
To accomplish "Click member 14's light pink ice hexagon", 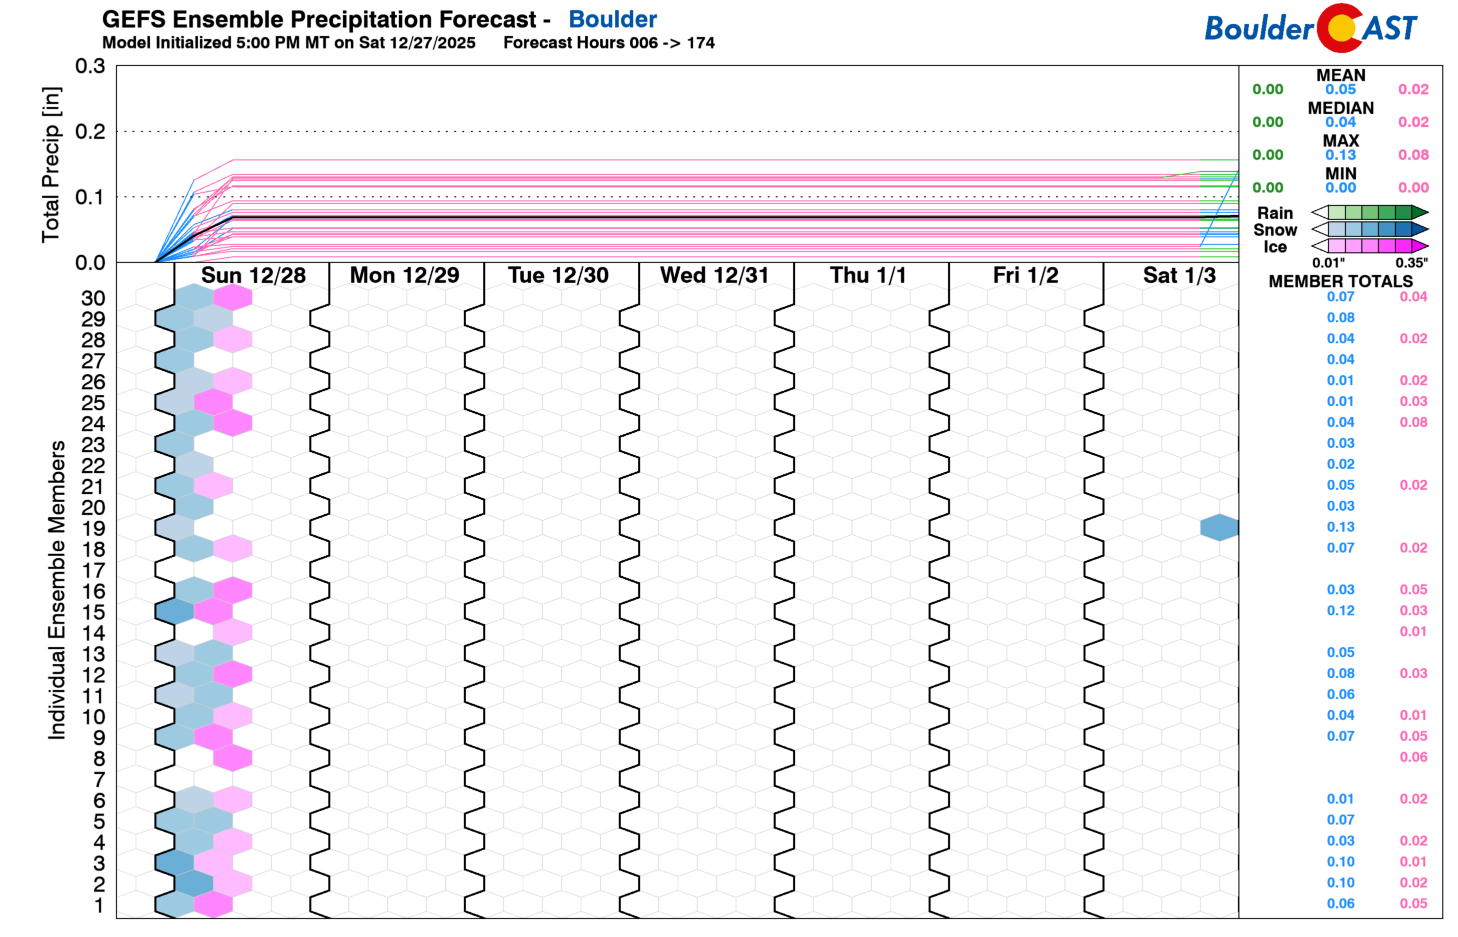I will click(232, 632).
